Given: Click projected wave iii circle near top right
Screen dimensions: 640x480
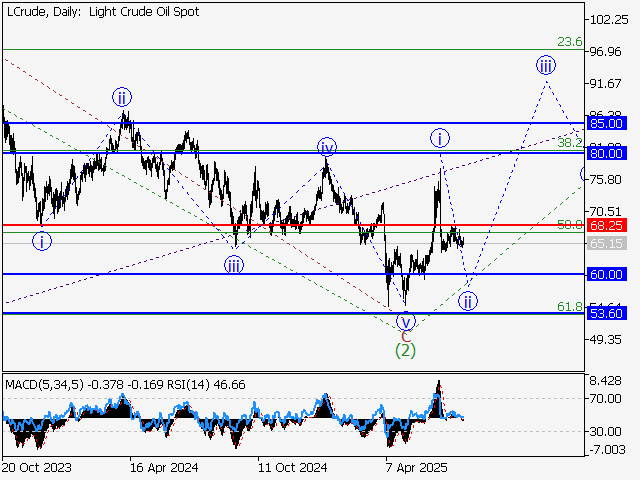Looking at the screenshot, I should (x=546, y=66).
